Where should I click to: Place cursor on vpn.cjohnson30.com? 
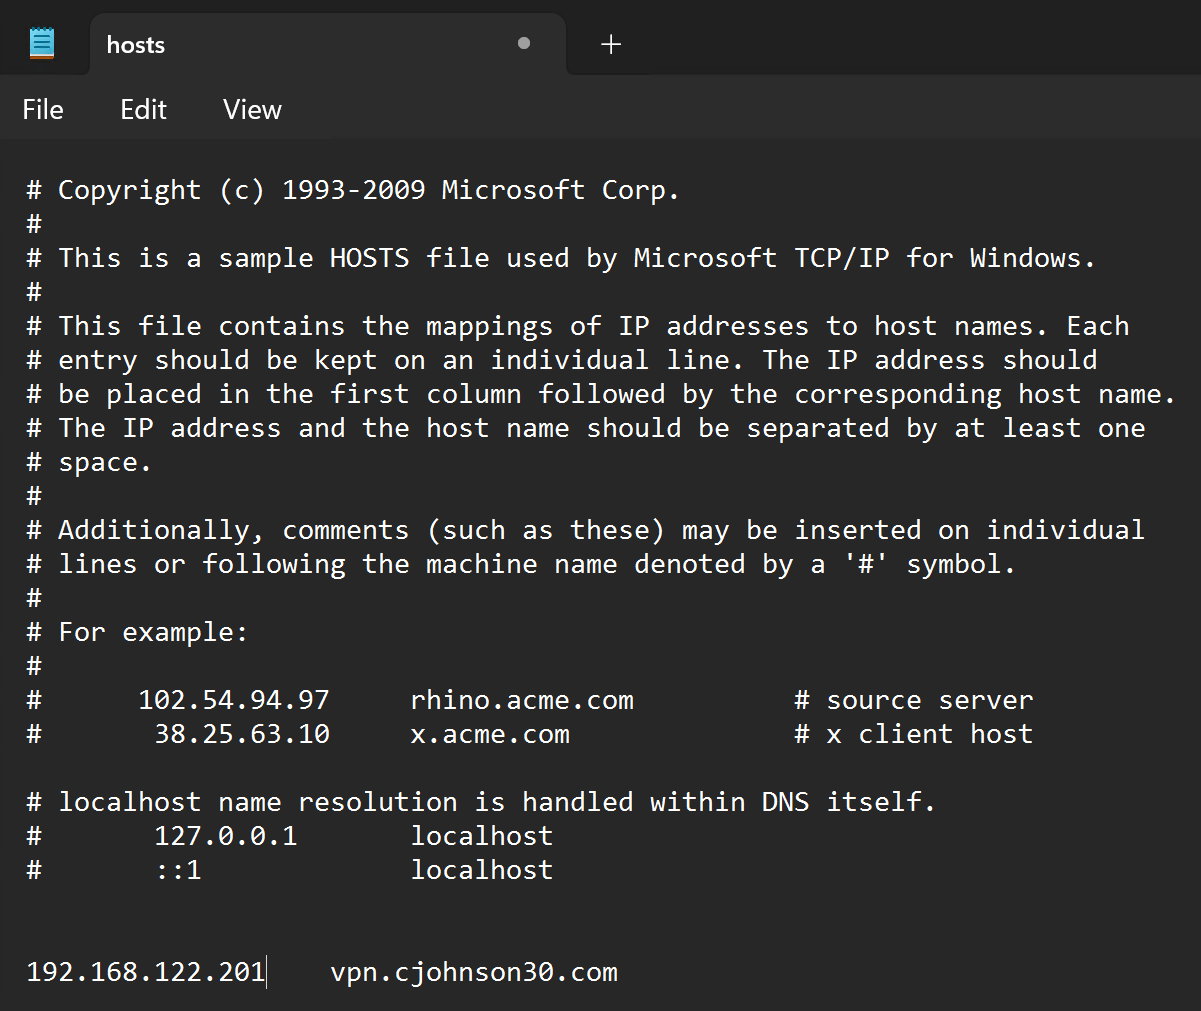click(474, 971)
